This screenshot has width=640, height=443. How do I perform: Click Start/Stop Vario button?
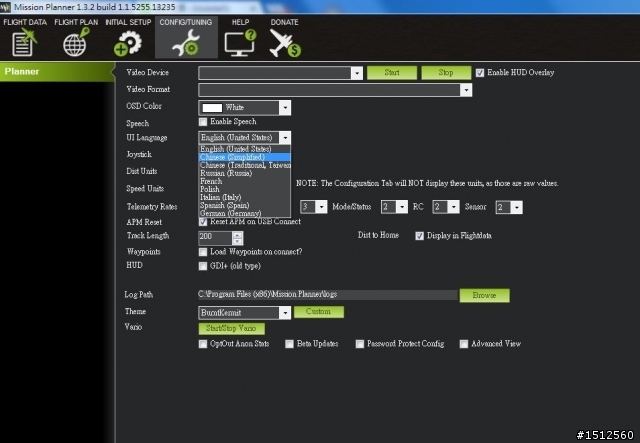coord(231,329)
